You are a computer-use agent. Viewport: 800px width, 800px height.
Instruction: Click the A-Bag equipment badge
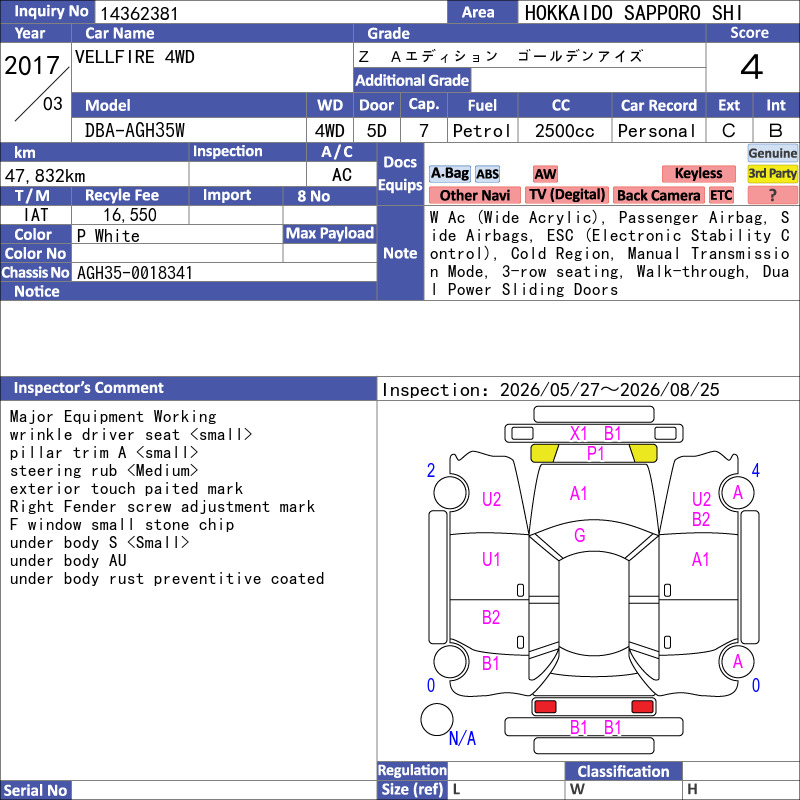pyautogui.click(x=449, y=174)
